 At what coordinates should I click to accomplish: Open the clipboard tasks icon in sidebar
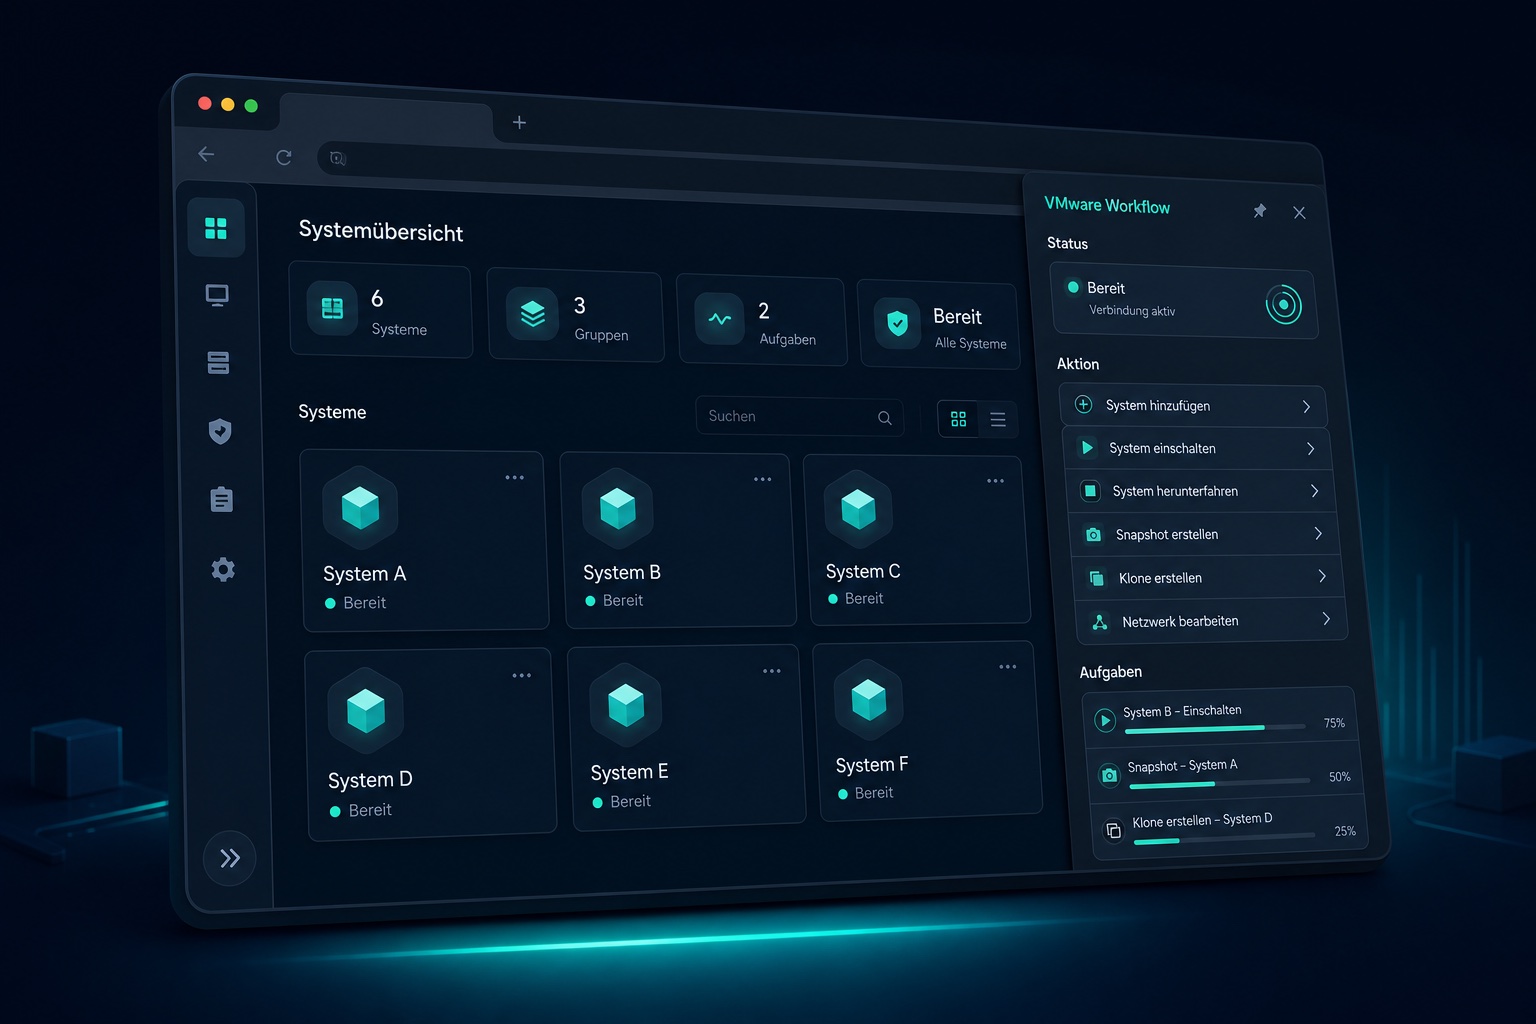(x=222, y=499)
